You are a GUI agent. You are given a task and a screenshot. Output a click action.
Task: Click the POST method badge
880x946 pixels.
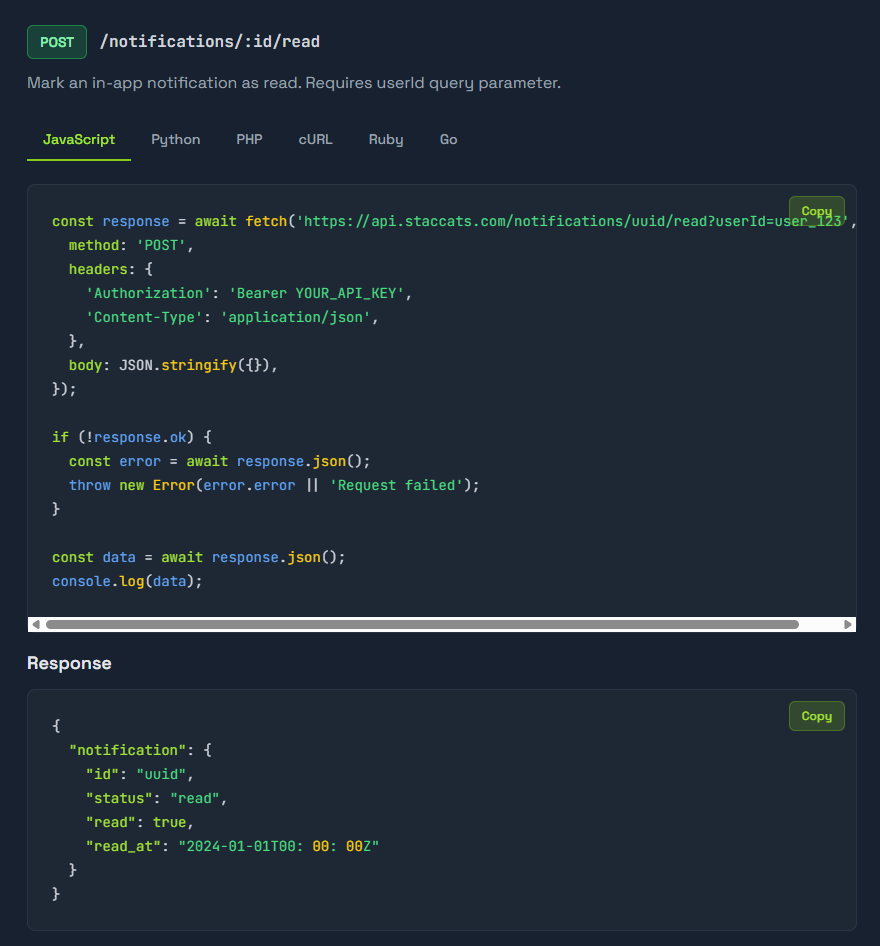56,41
